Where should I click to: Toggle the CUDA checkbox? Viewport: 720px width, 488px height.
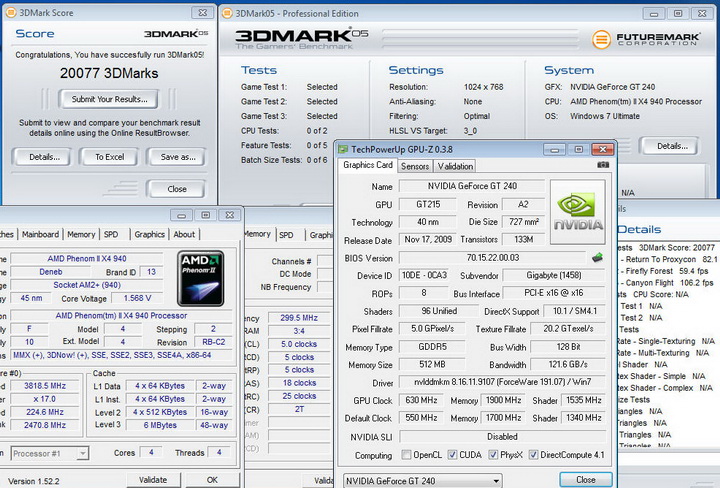click(452, 454)
